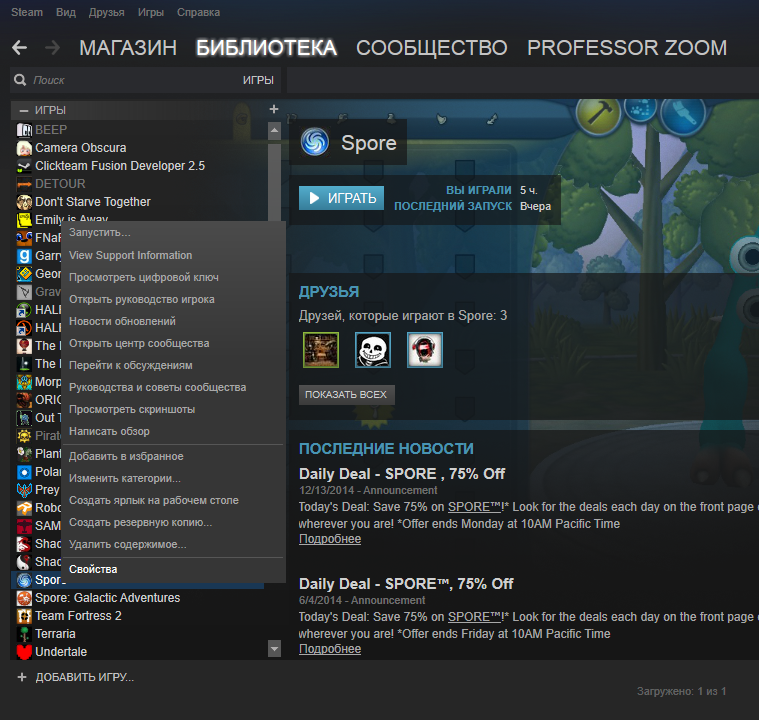759x720 pixels.
Task: Click the Spore: Galactic Adventures icon
Action: [24, 598]
